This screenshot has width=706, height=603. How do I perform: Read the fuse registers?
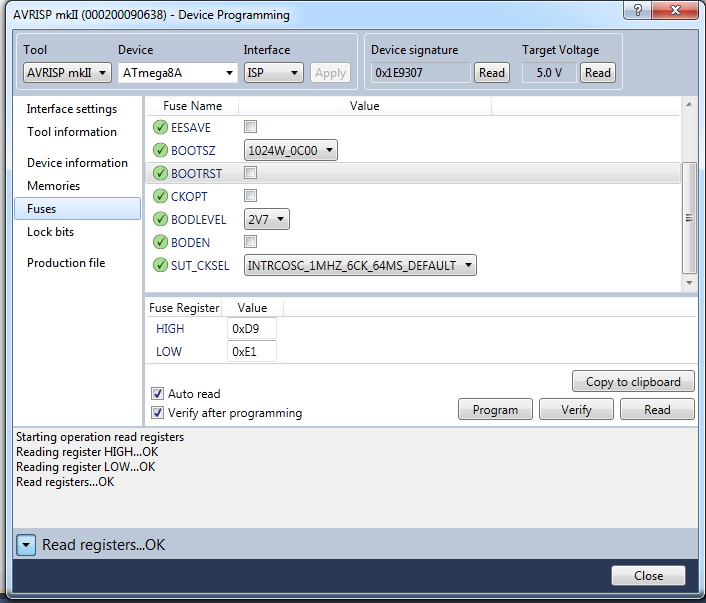pyautogui.click(x=657, y=409)
